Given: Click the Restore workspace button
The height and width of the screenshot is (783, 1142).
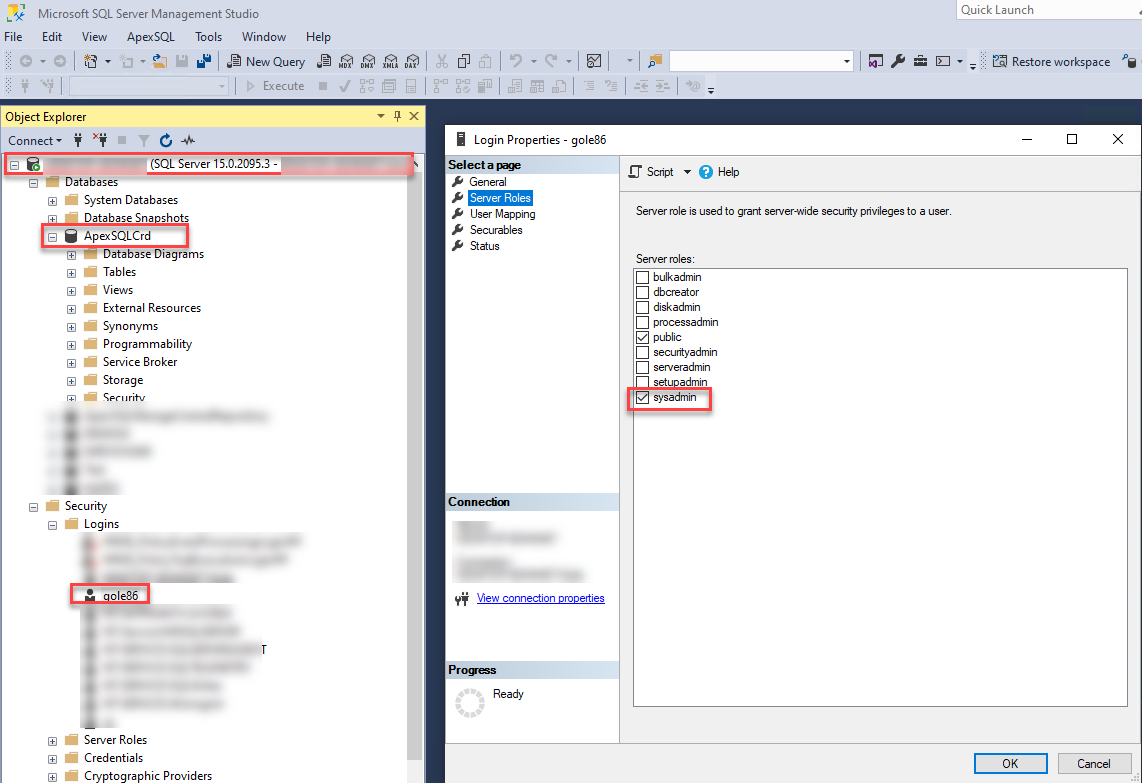Looking at the screenshot, I should tap(1052, 62).
